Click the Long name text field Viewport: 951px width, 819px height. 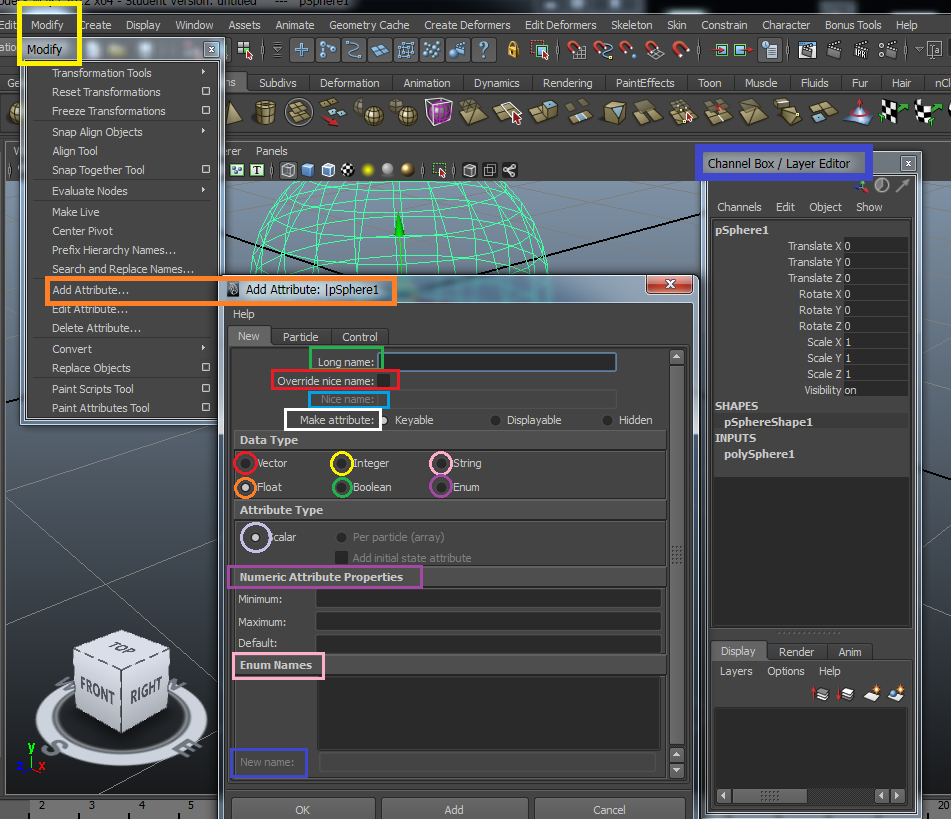coord(499,362)
